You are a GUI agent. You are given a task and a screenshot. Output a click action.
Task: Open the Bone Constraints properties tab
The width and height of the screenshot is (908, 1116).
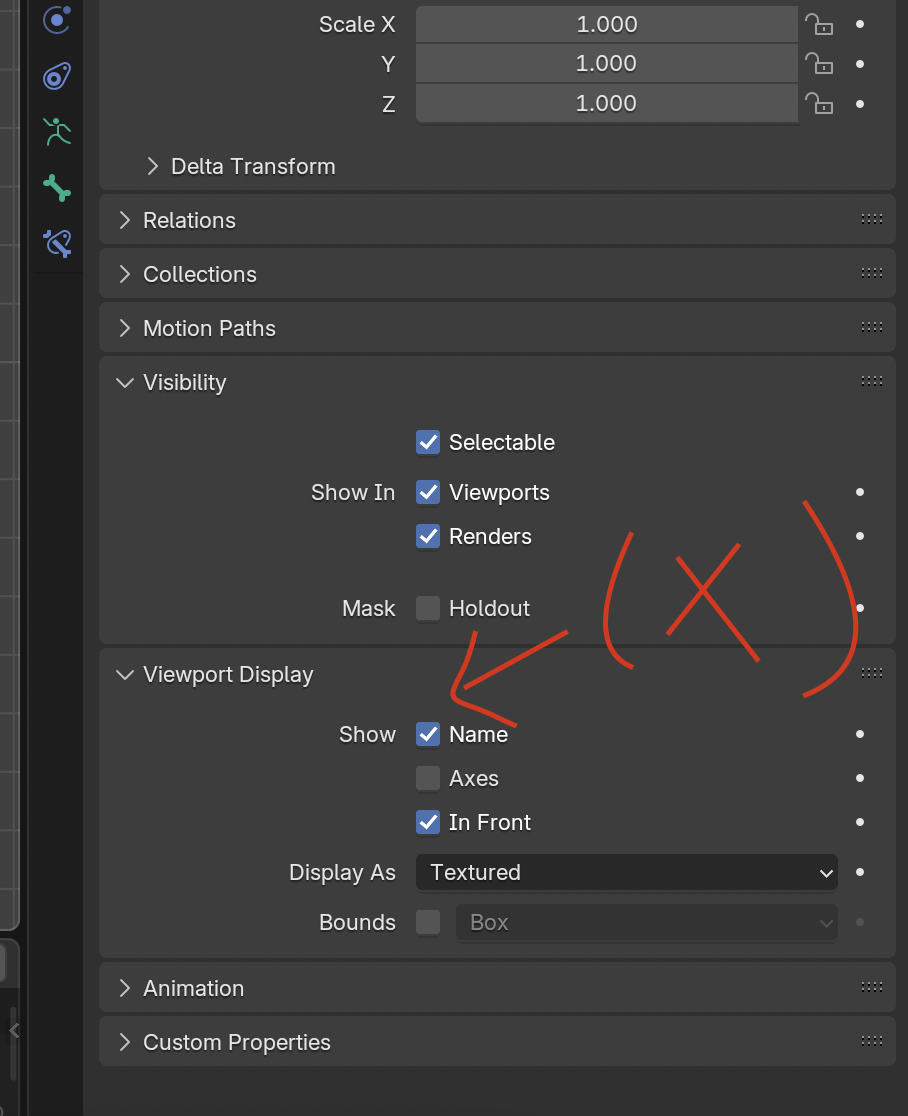(57, 243)
